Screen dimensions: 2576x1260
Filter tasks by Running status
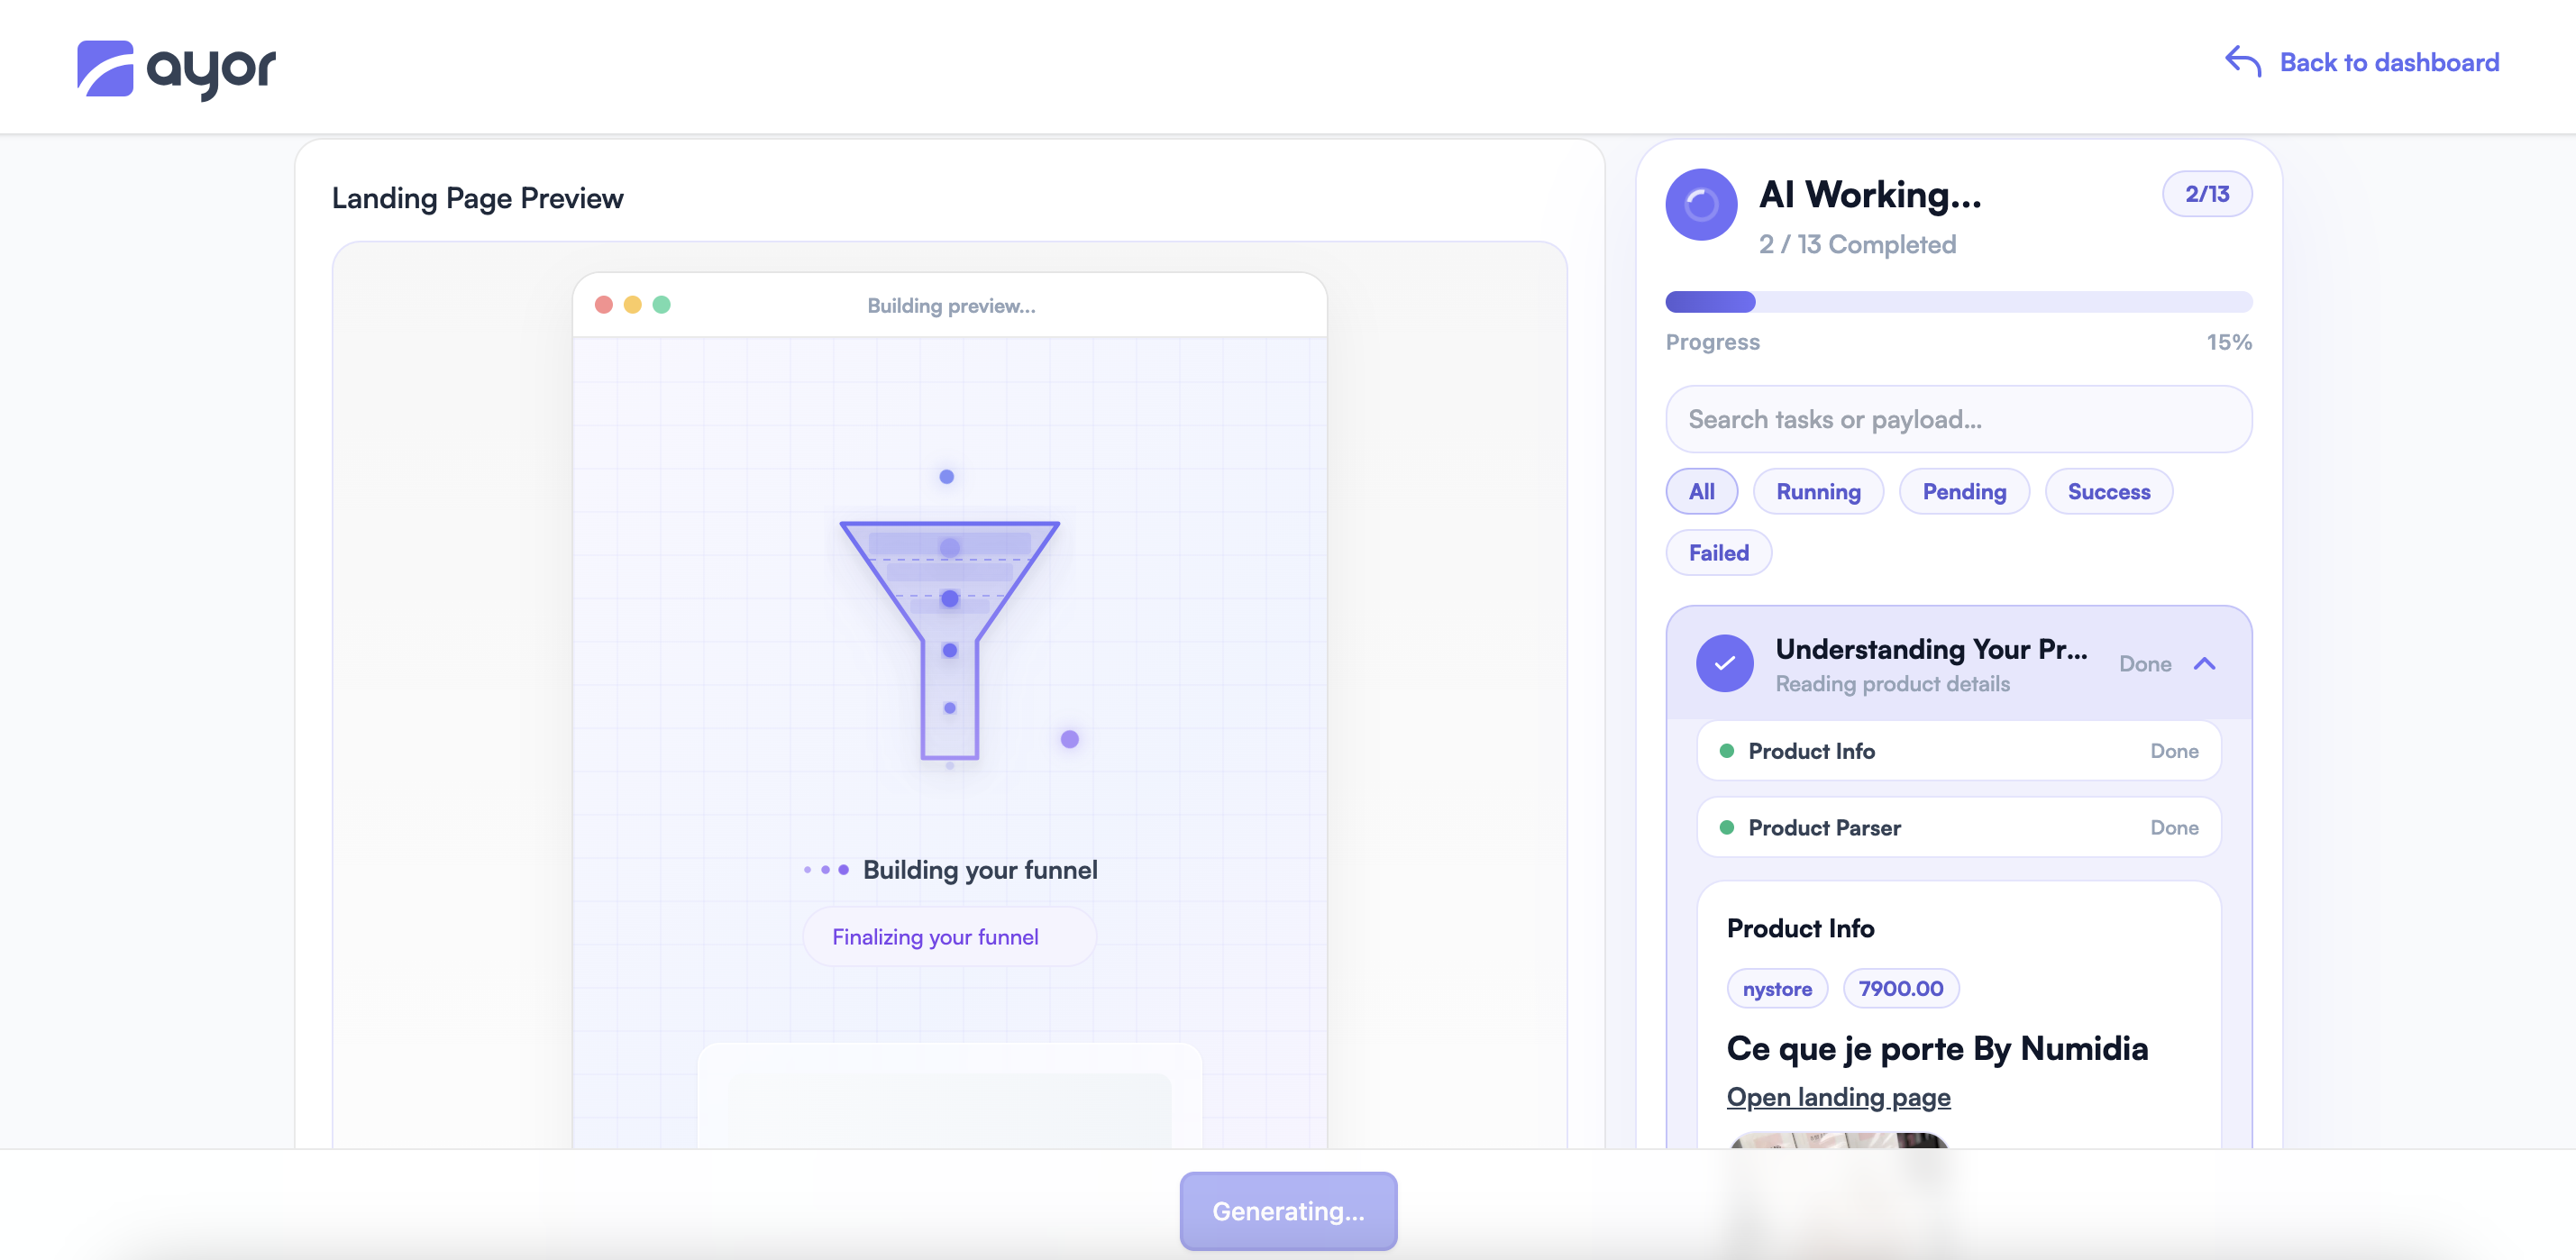tap(1817, 492)
